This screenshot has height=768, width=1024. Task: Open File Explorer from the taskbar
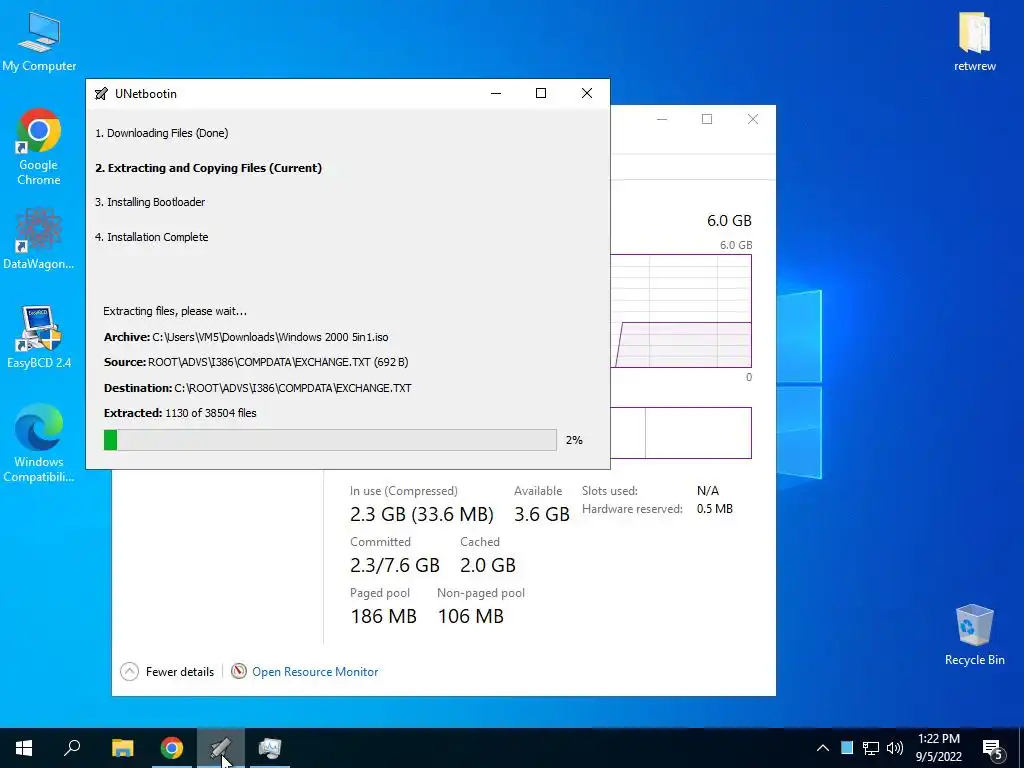pos(122,748)
